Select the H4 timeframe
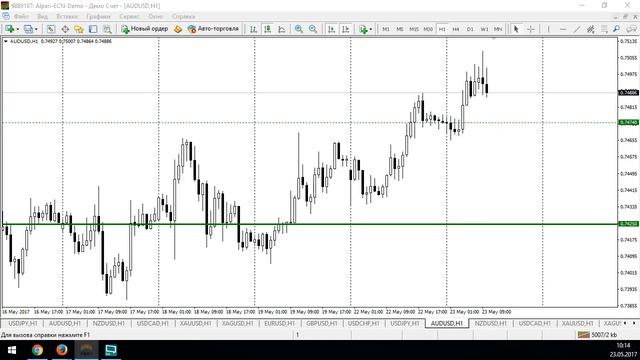This screenshot has height=360, width=640. coord(456,29)
